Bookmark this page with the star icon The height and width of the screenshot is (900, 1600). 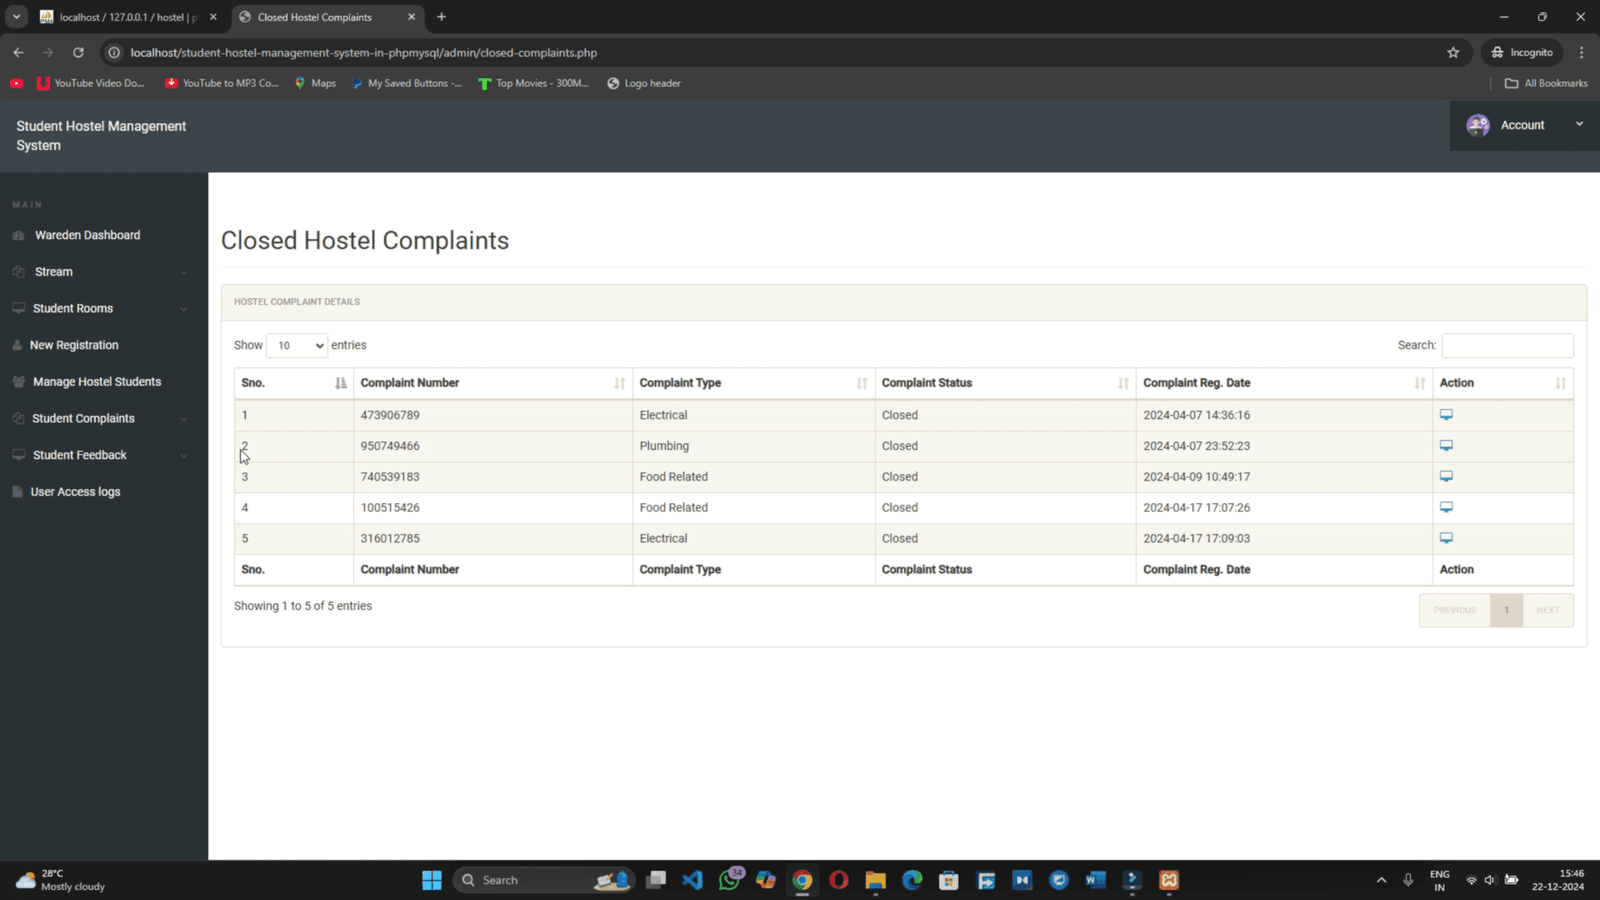pos(1454,52)
